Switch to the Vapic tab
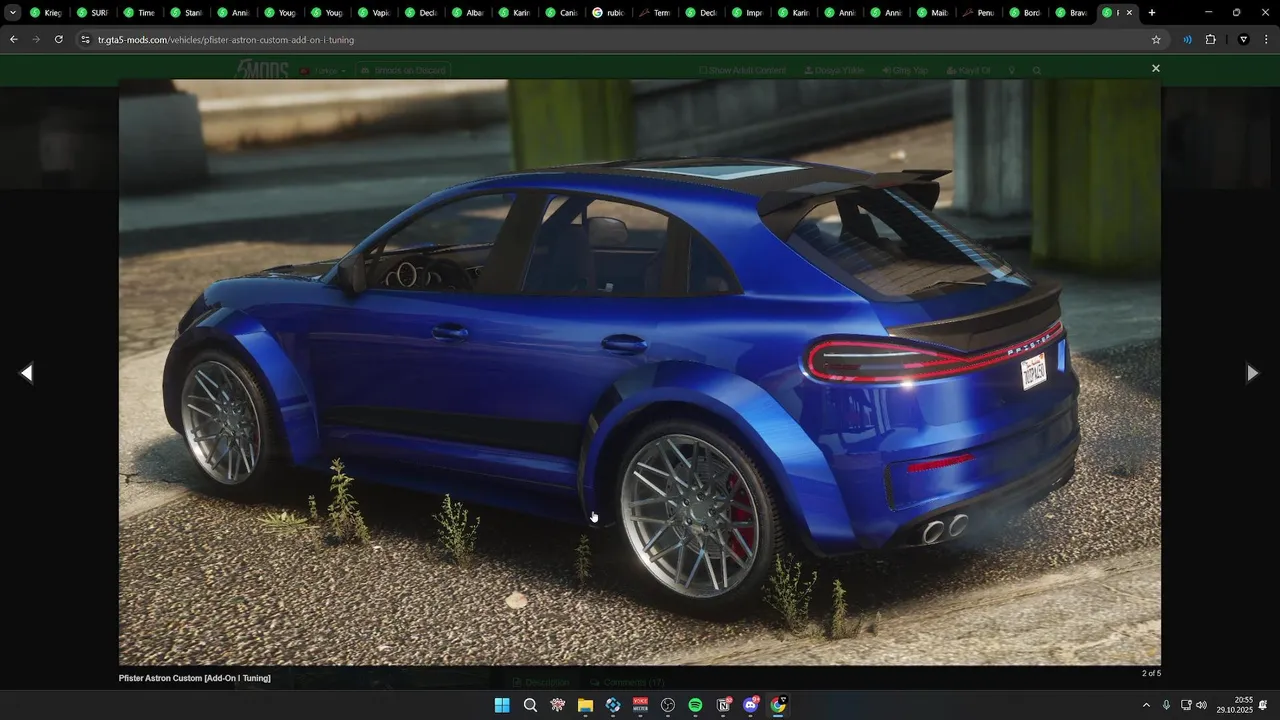 pos(372,13)
